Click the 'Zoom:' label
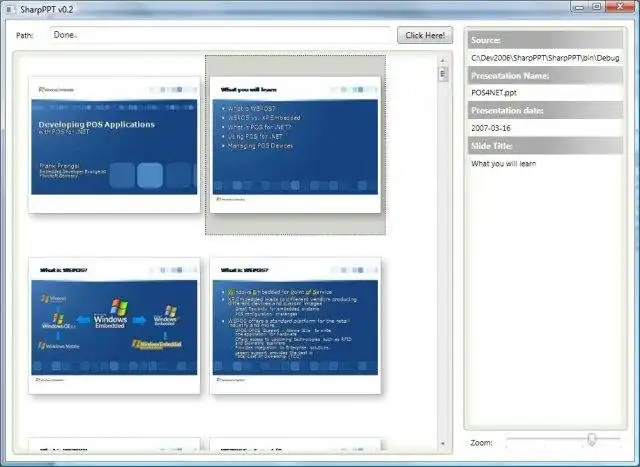 click(x=481, y=443)
